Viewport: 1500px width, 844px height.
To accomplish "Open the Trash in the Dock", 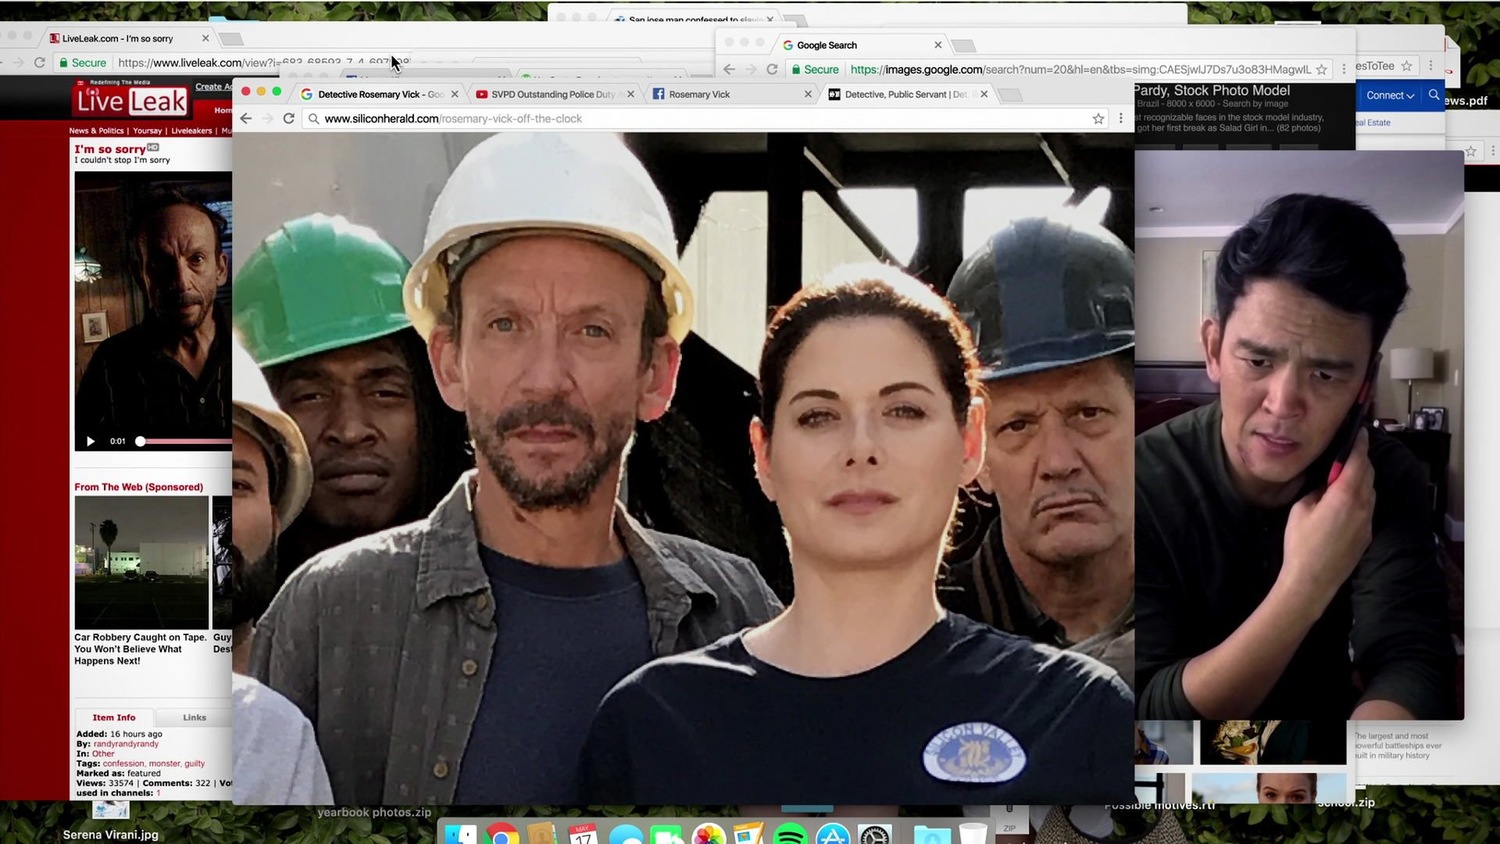I will (973, 834).
